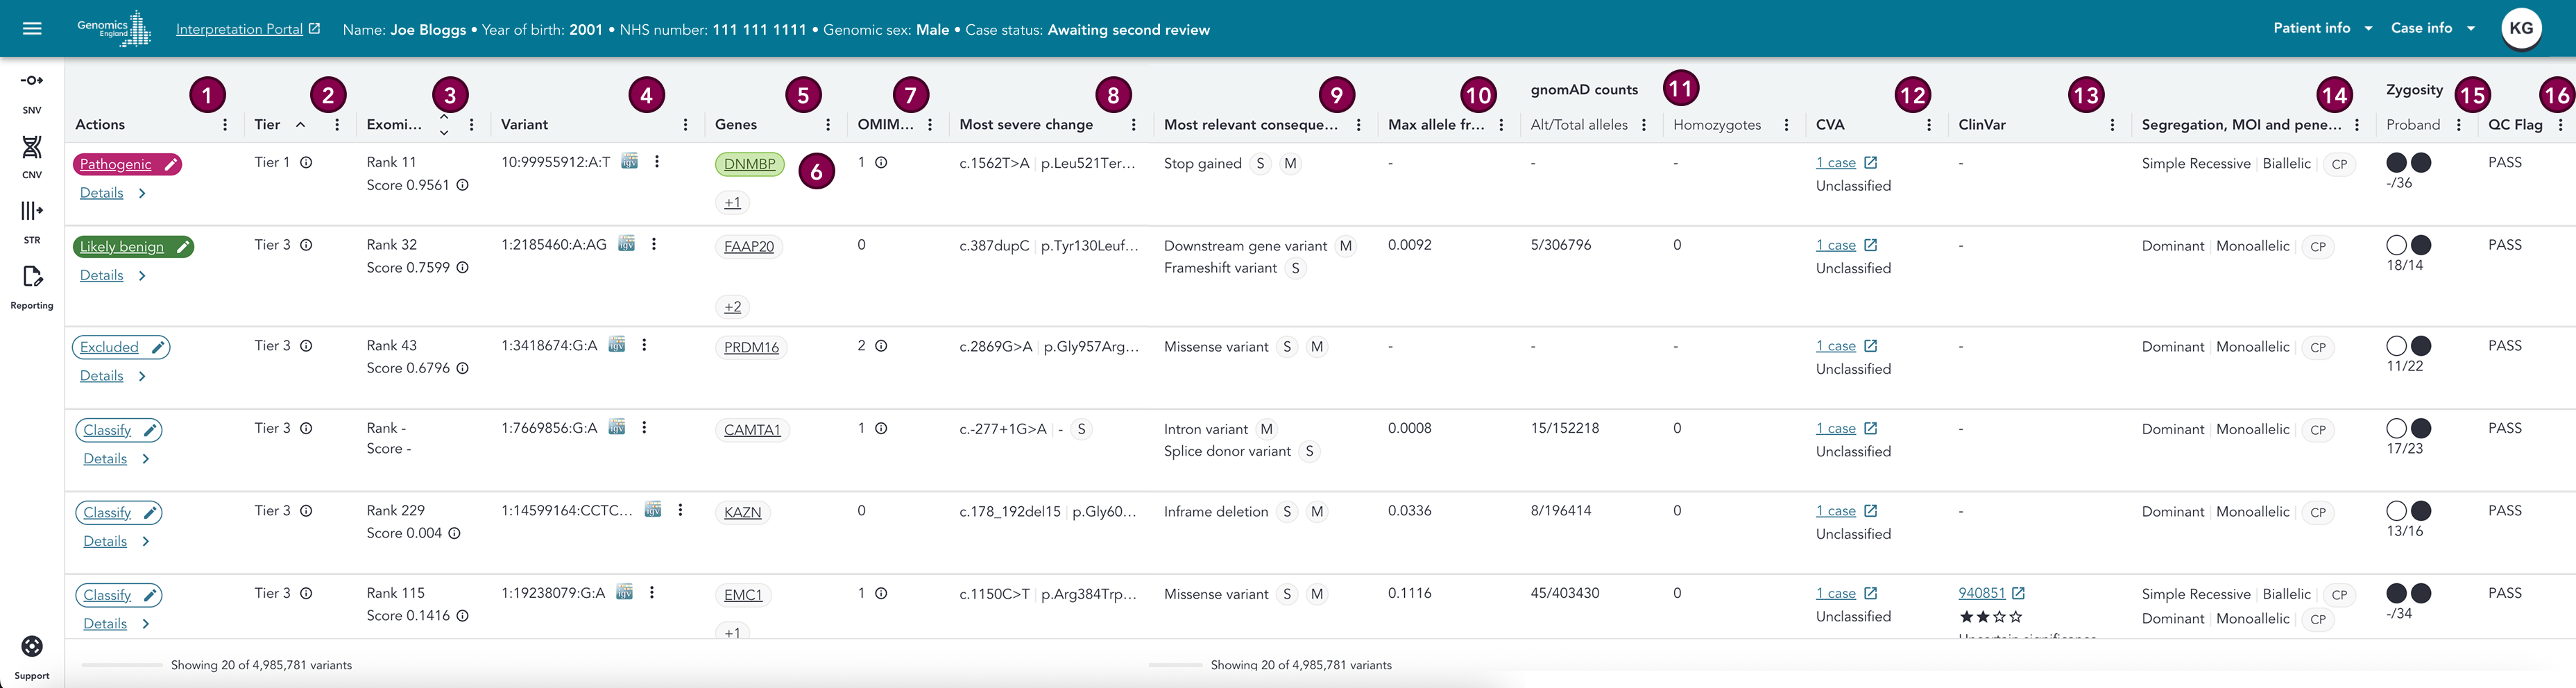Click the DNMBP gene chip
The image size is (2576, 688).
coord(750,164)
